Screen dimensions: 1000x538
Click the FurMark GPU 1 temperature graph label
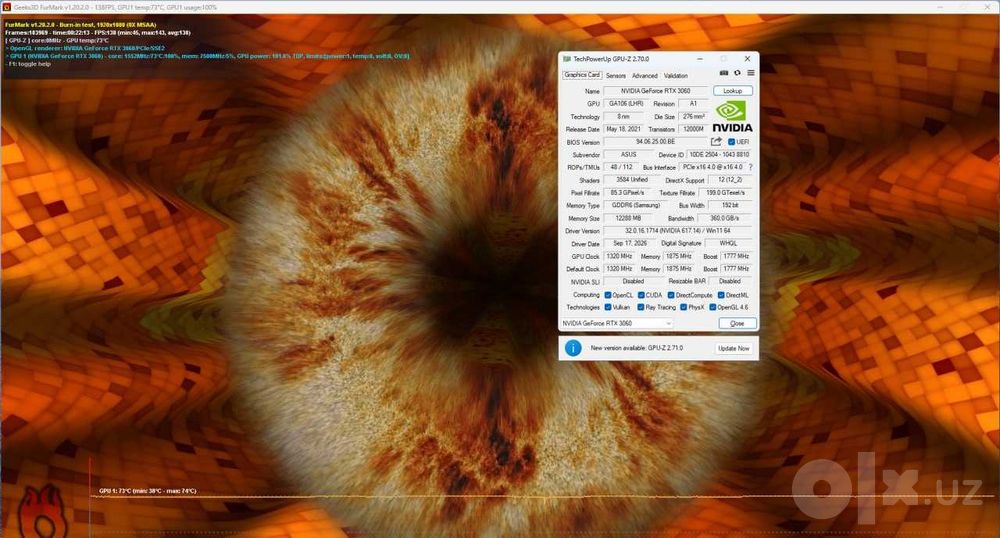(x=147, y=491)
